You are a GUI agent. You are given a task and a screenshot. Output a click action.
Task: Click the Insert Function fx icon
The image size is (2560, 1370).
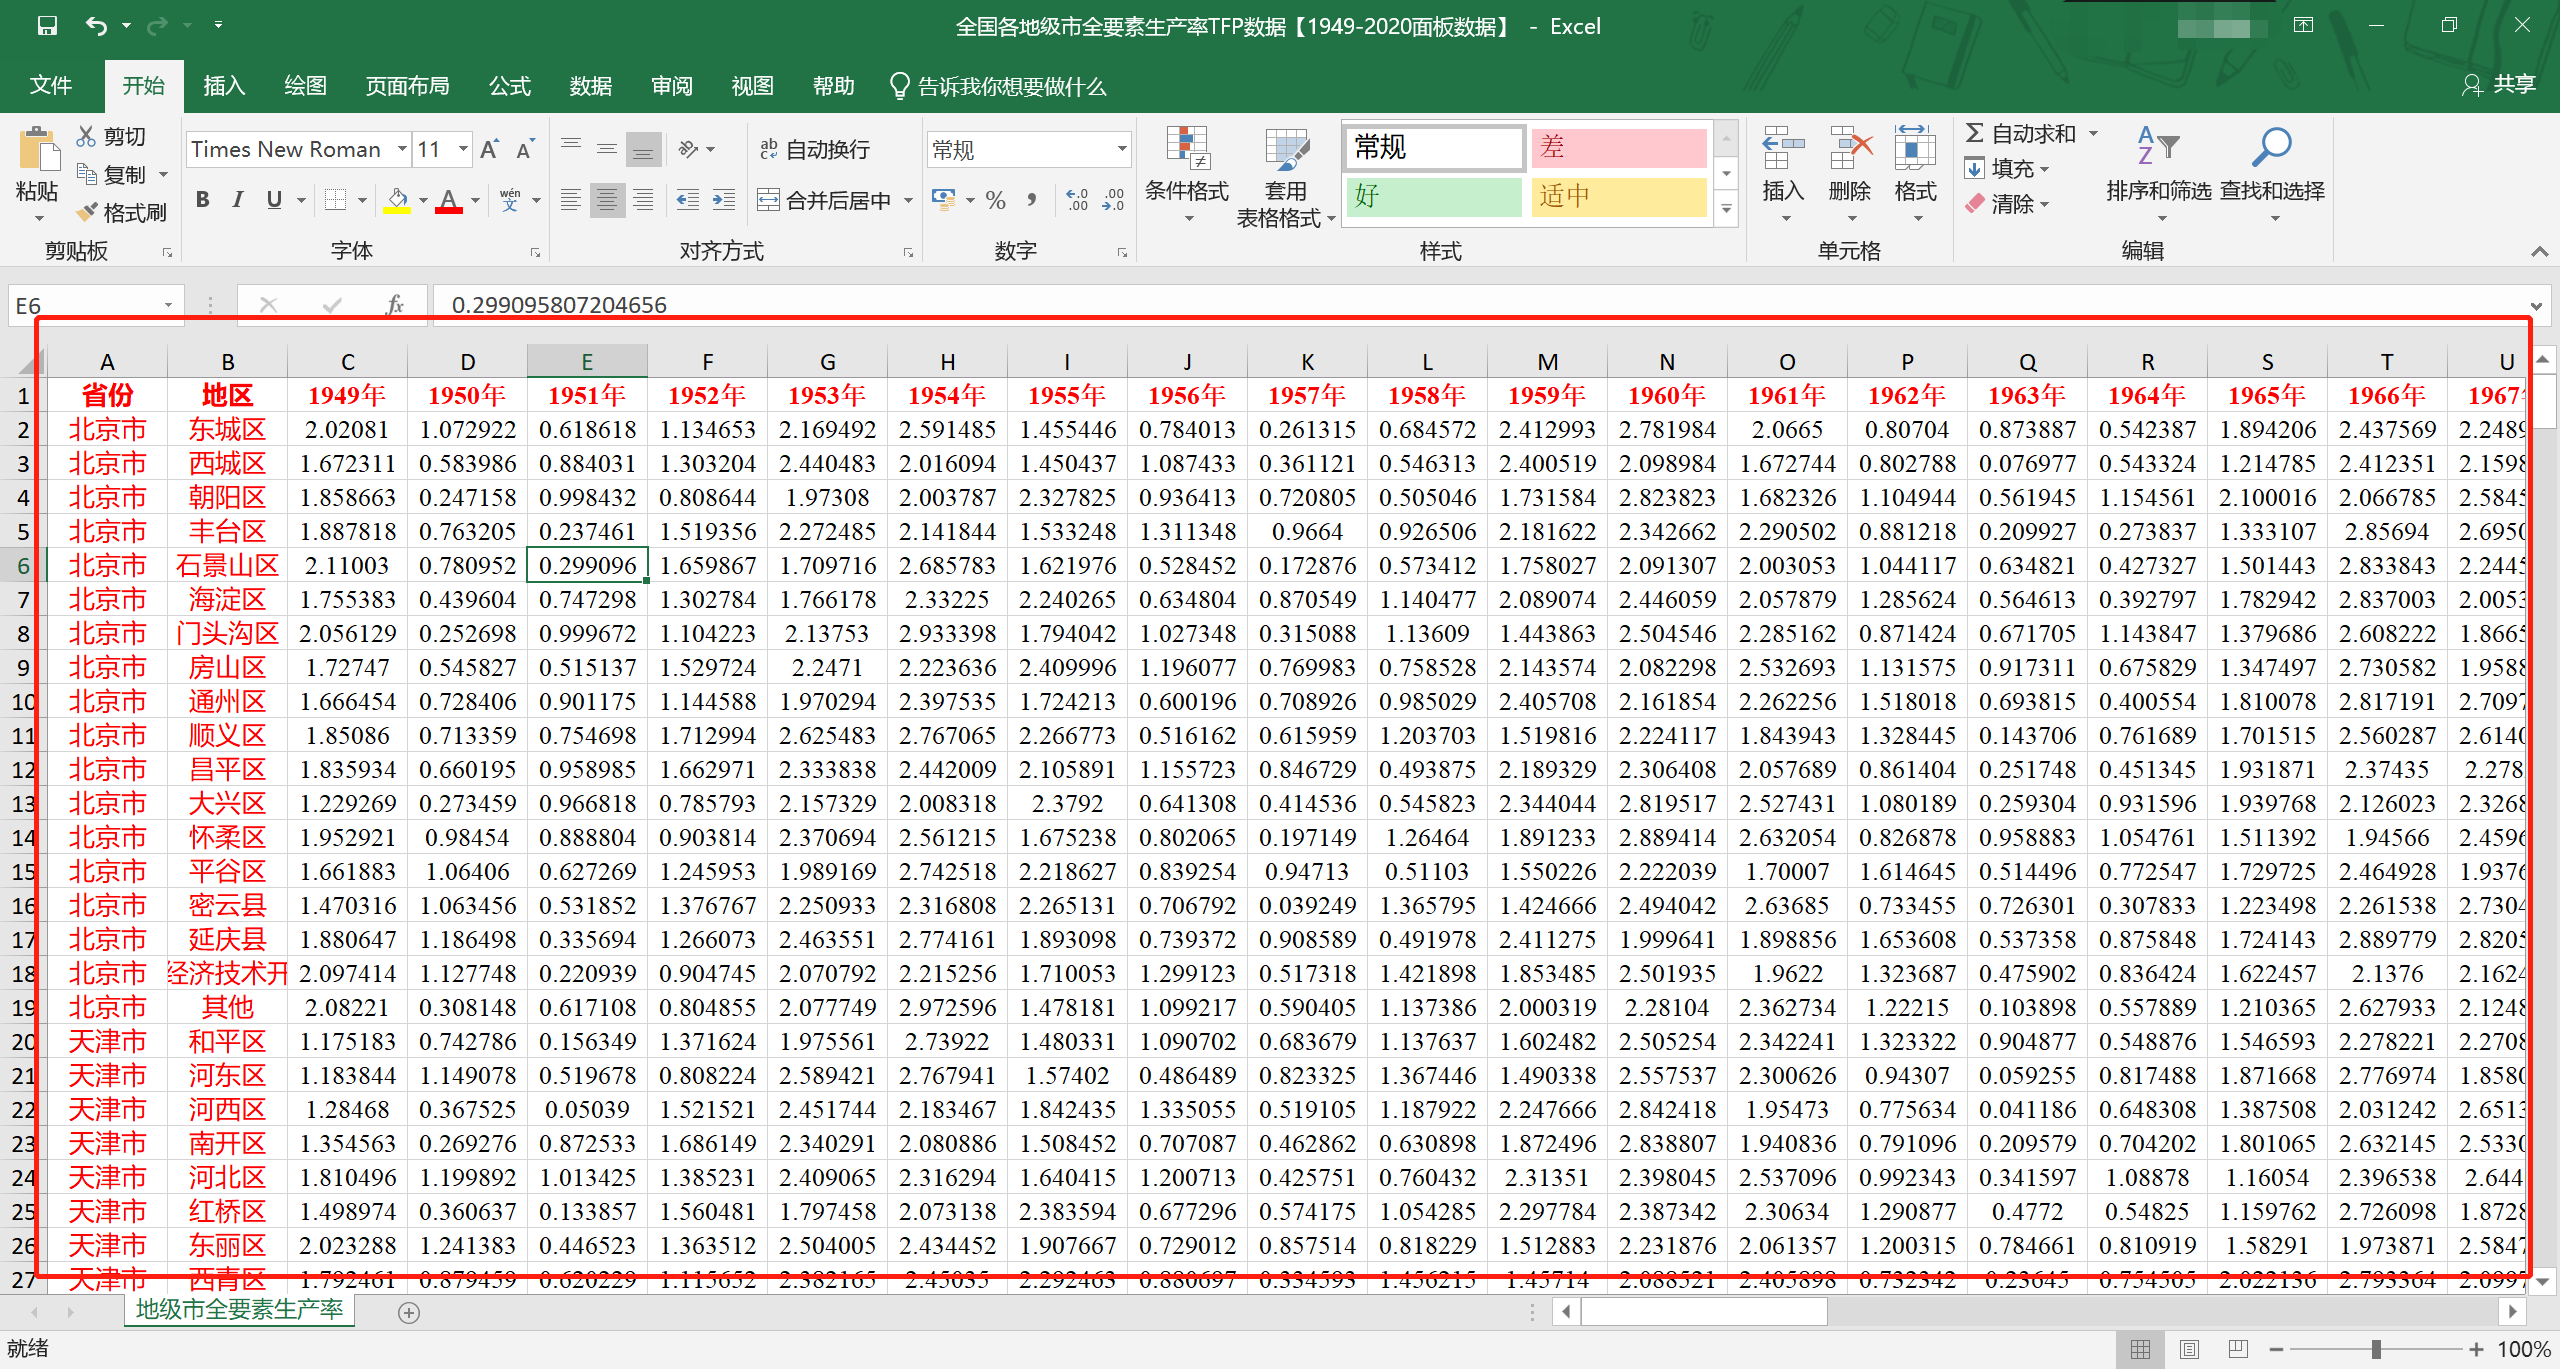pos(395,304)
